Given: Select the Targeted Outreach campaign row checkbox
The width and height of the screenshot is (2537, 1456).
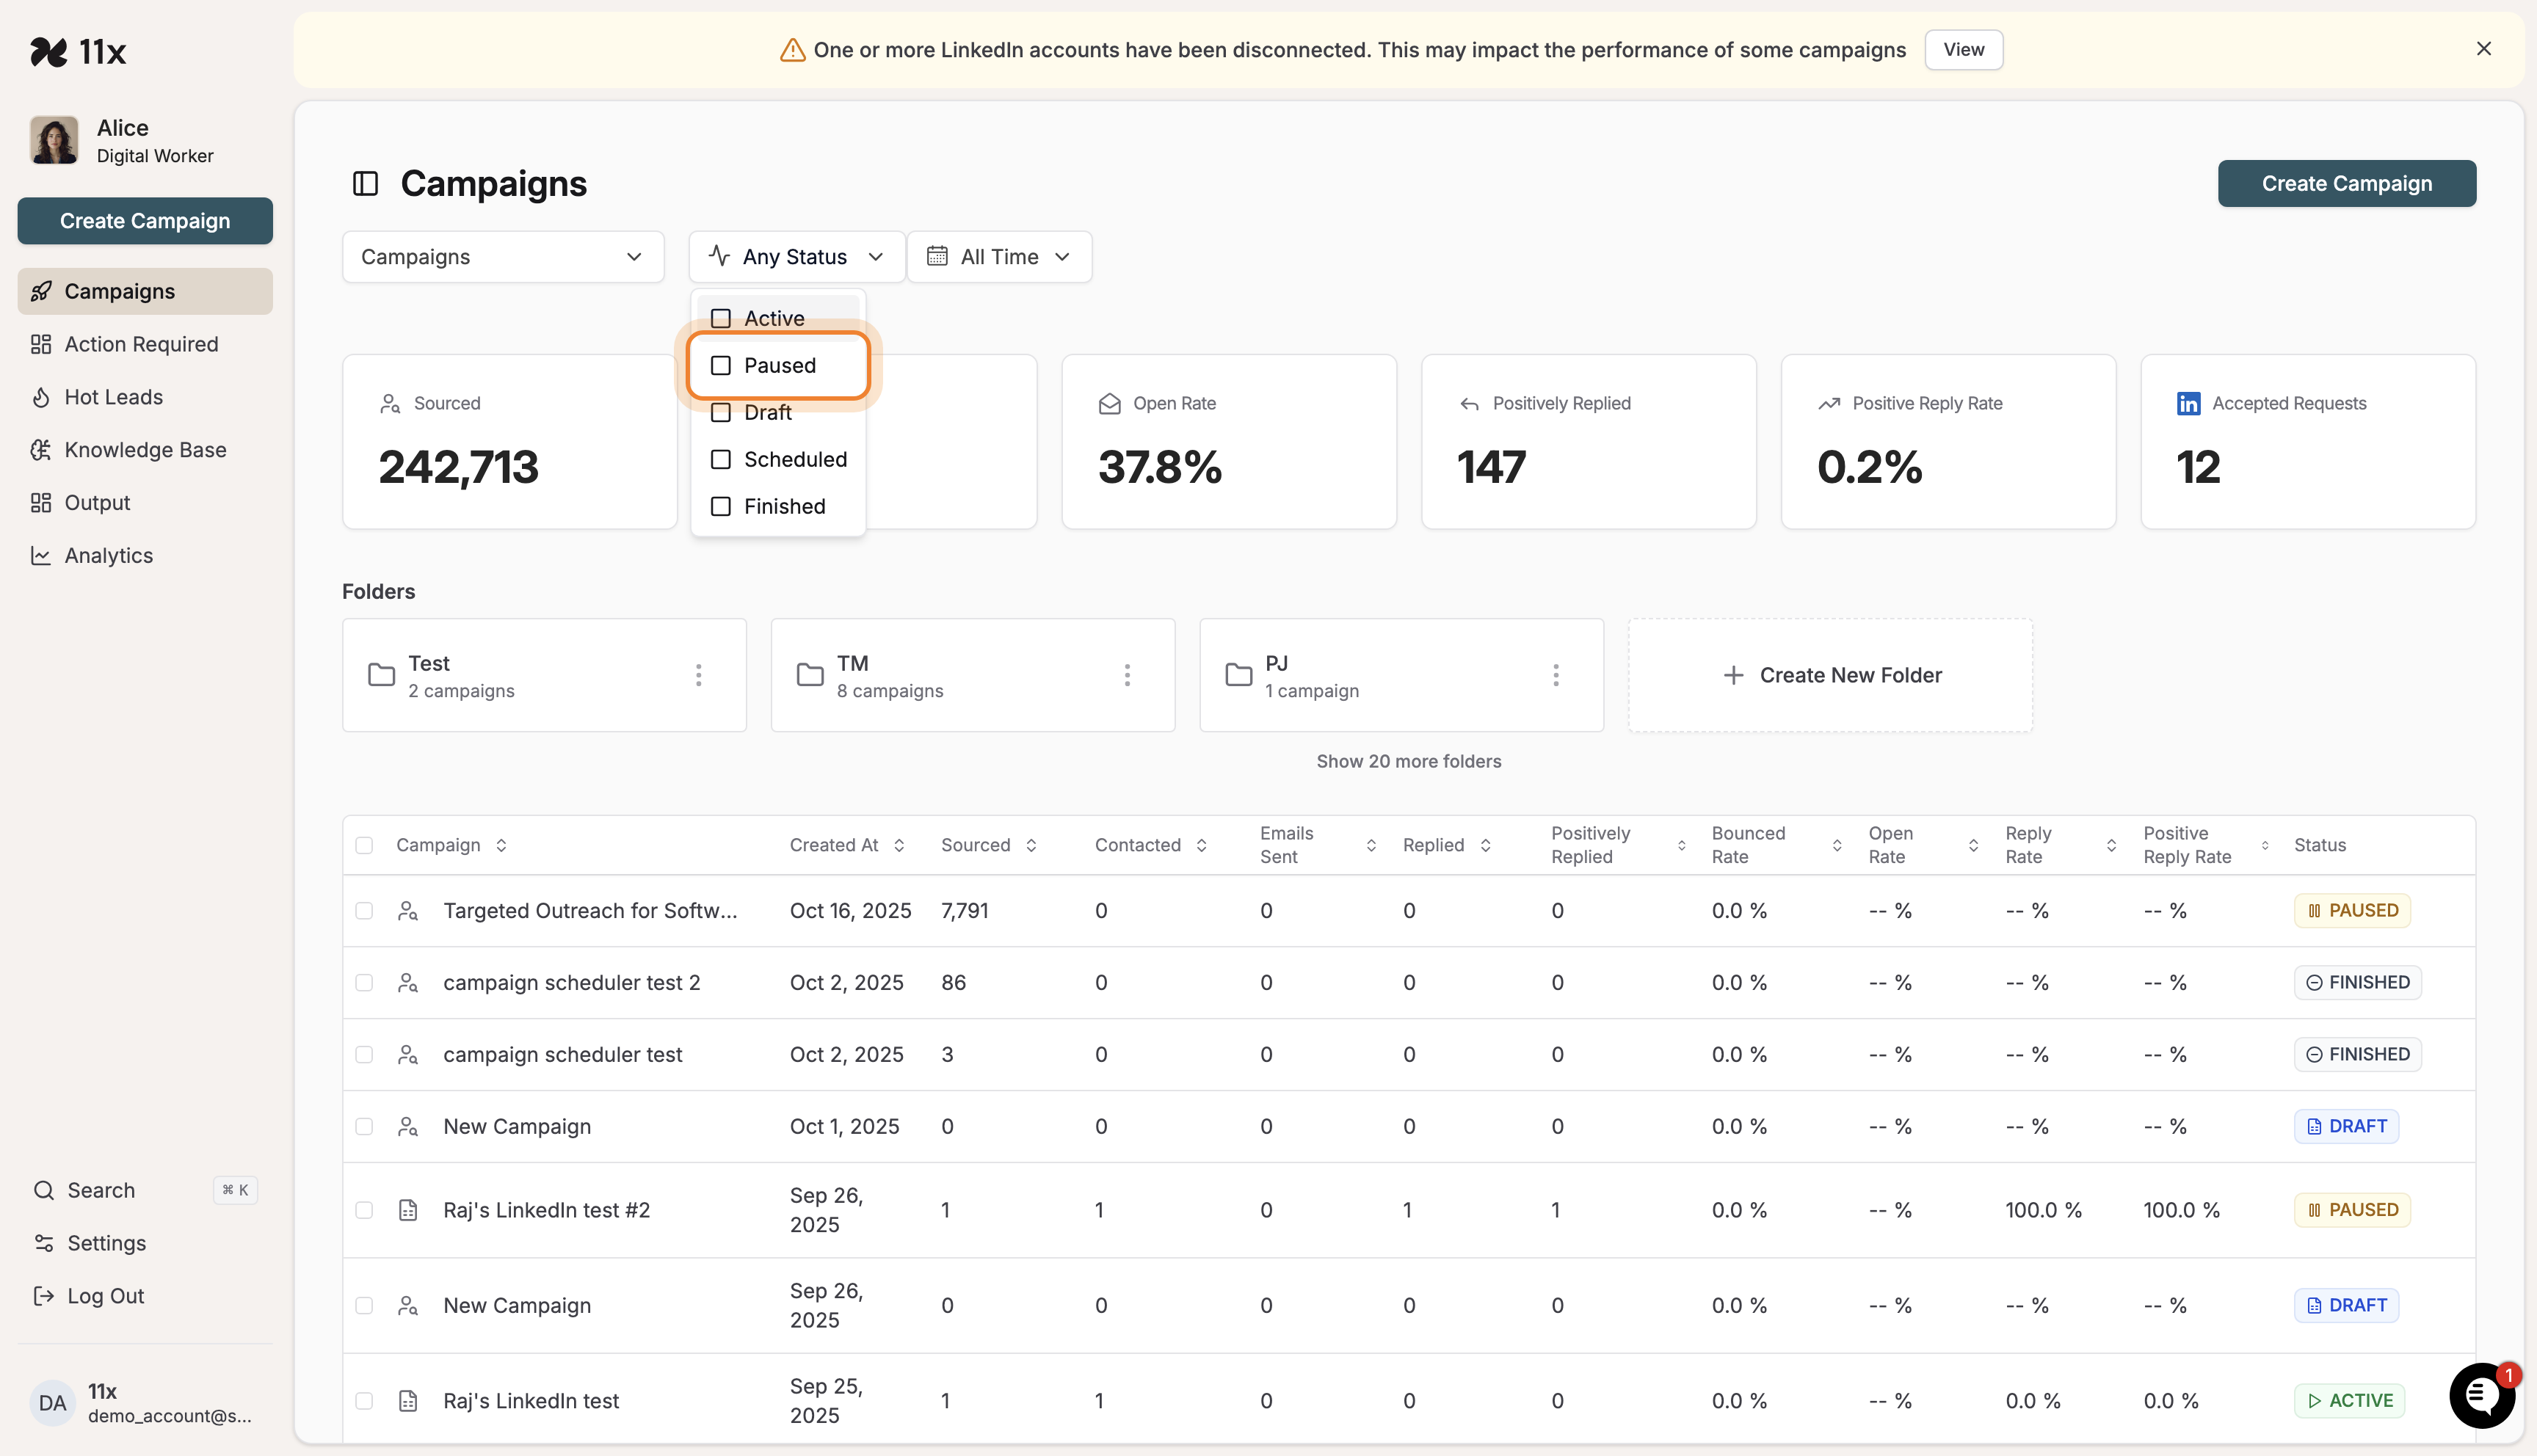Looking at the screenshot, I should coord(364,911).
